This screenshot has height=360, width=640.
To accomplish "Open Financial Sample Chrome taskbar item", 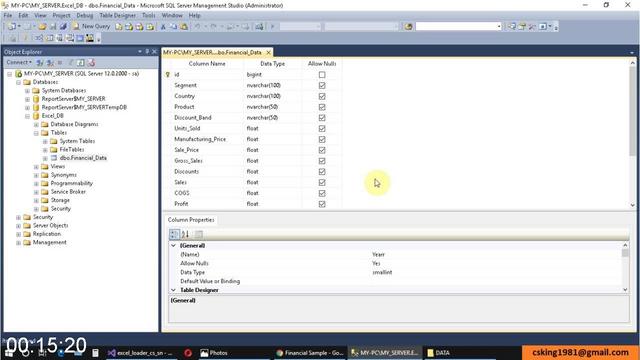I will point(310,353).
